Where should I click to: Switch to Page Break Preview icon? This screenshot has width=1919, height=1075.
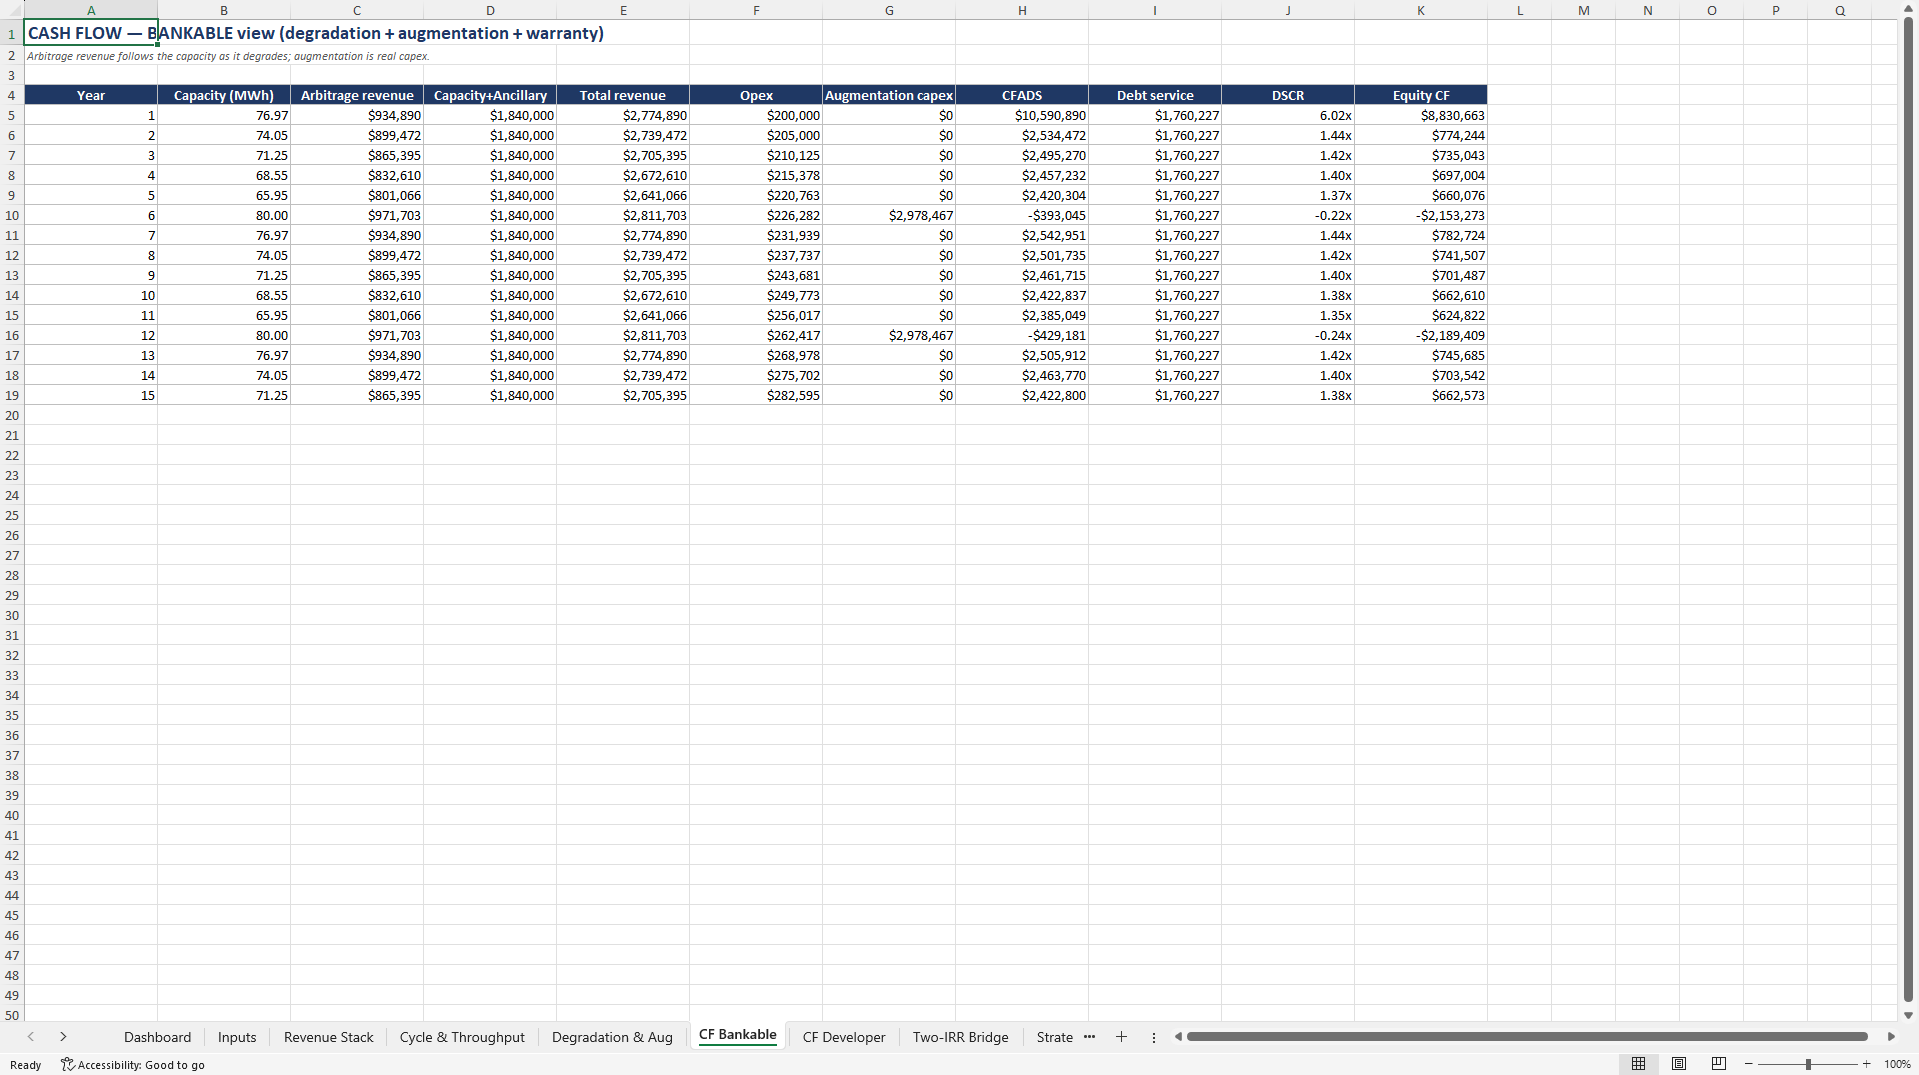[x=1719, y=1064]
